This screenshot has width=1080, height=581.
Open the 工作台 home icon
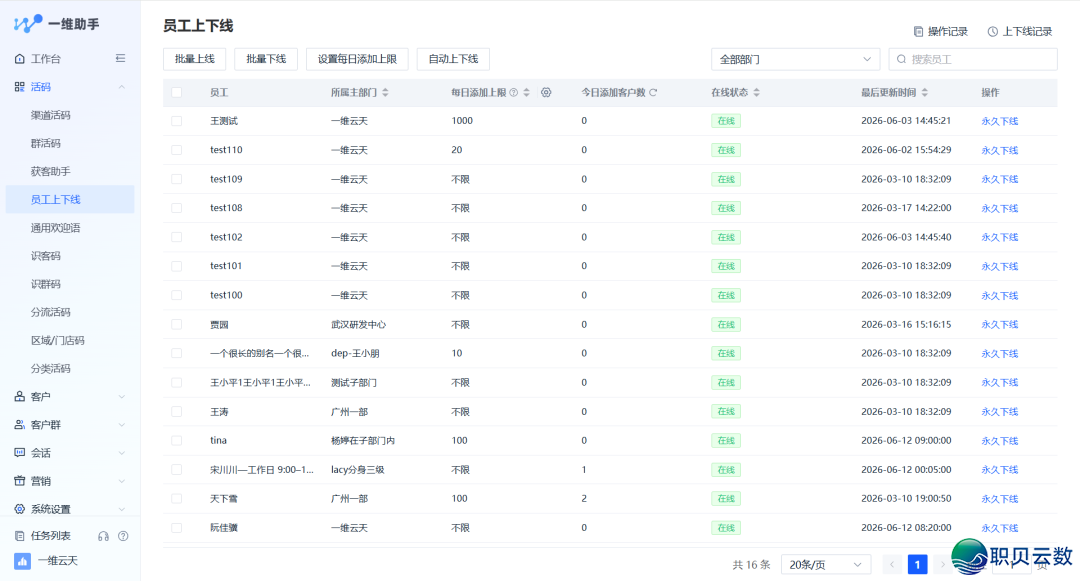pos(19,59)
